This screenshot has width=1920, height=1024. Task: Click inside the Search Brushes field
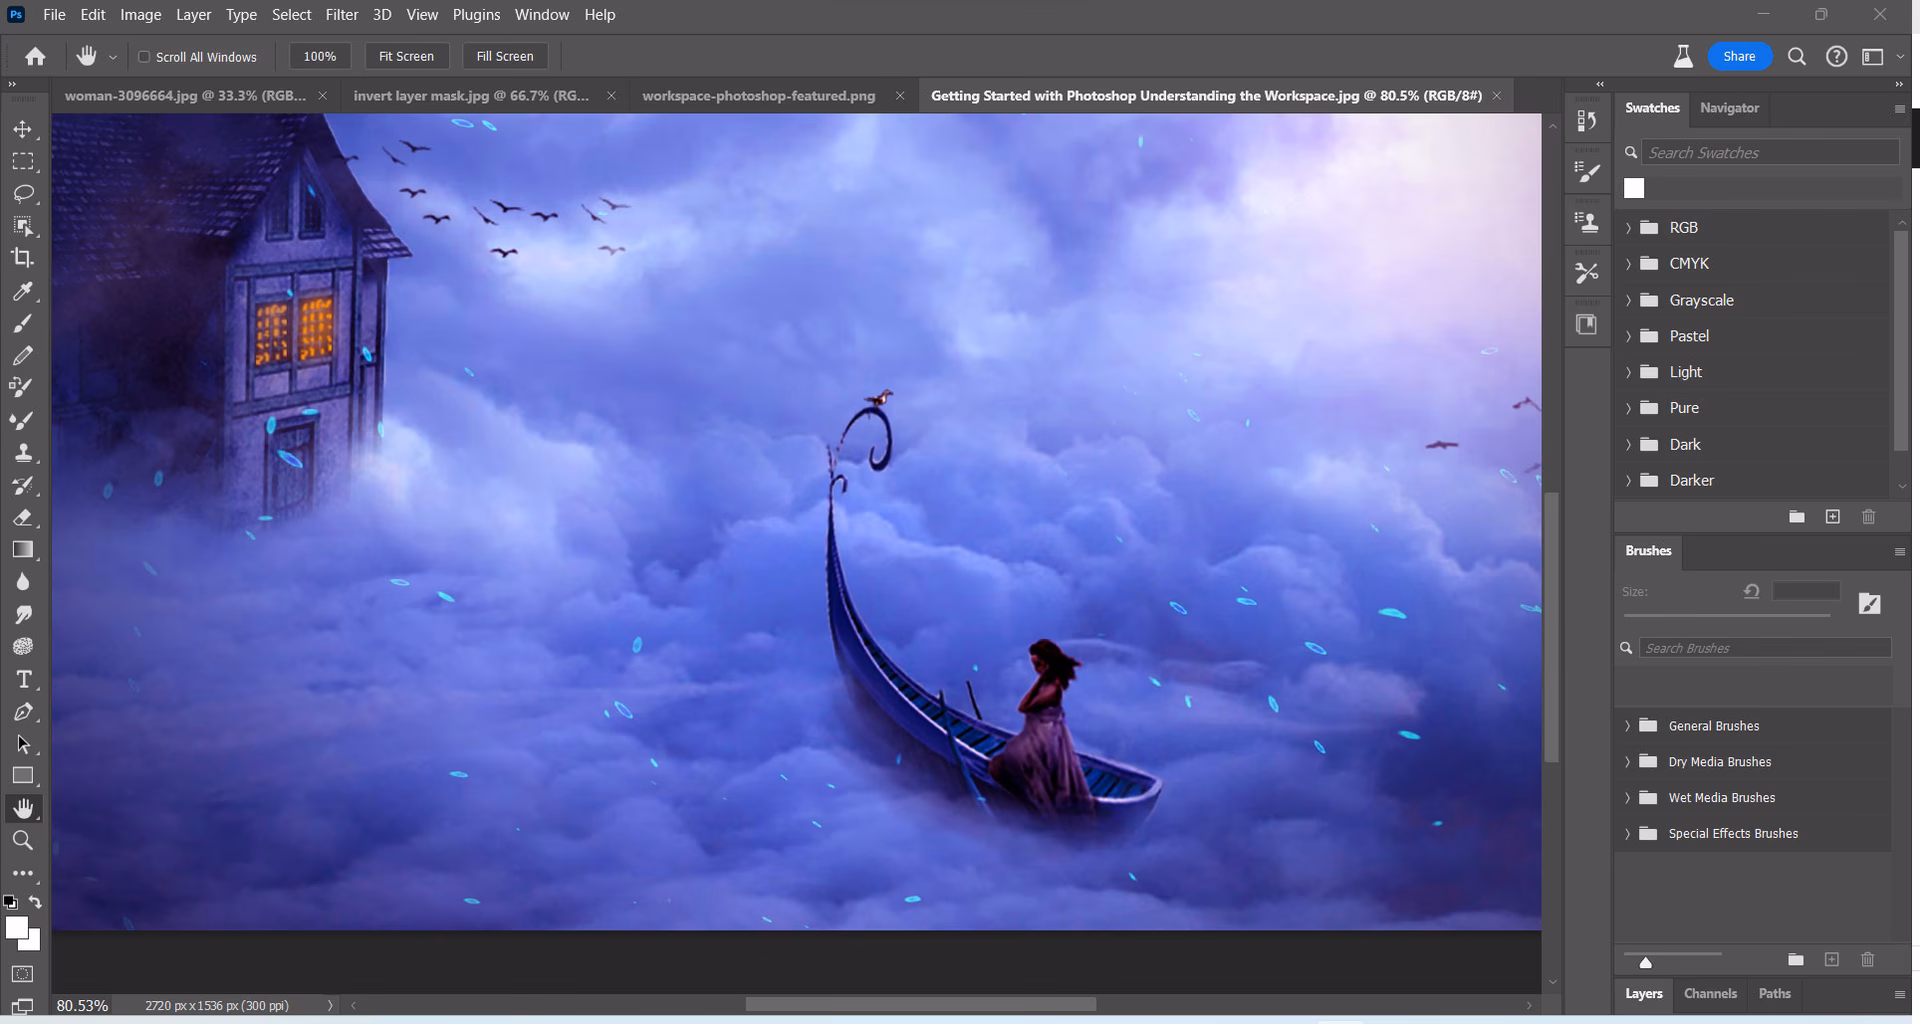coord(1765,648)
